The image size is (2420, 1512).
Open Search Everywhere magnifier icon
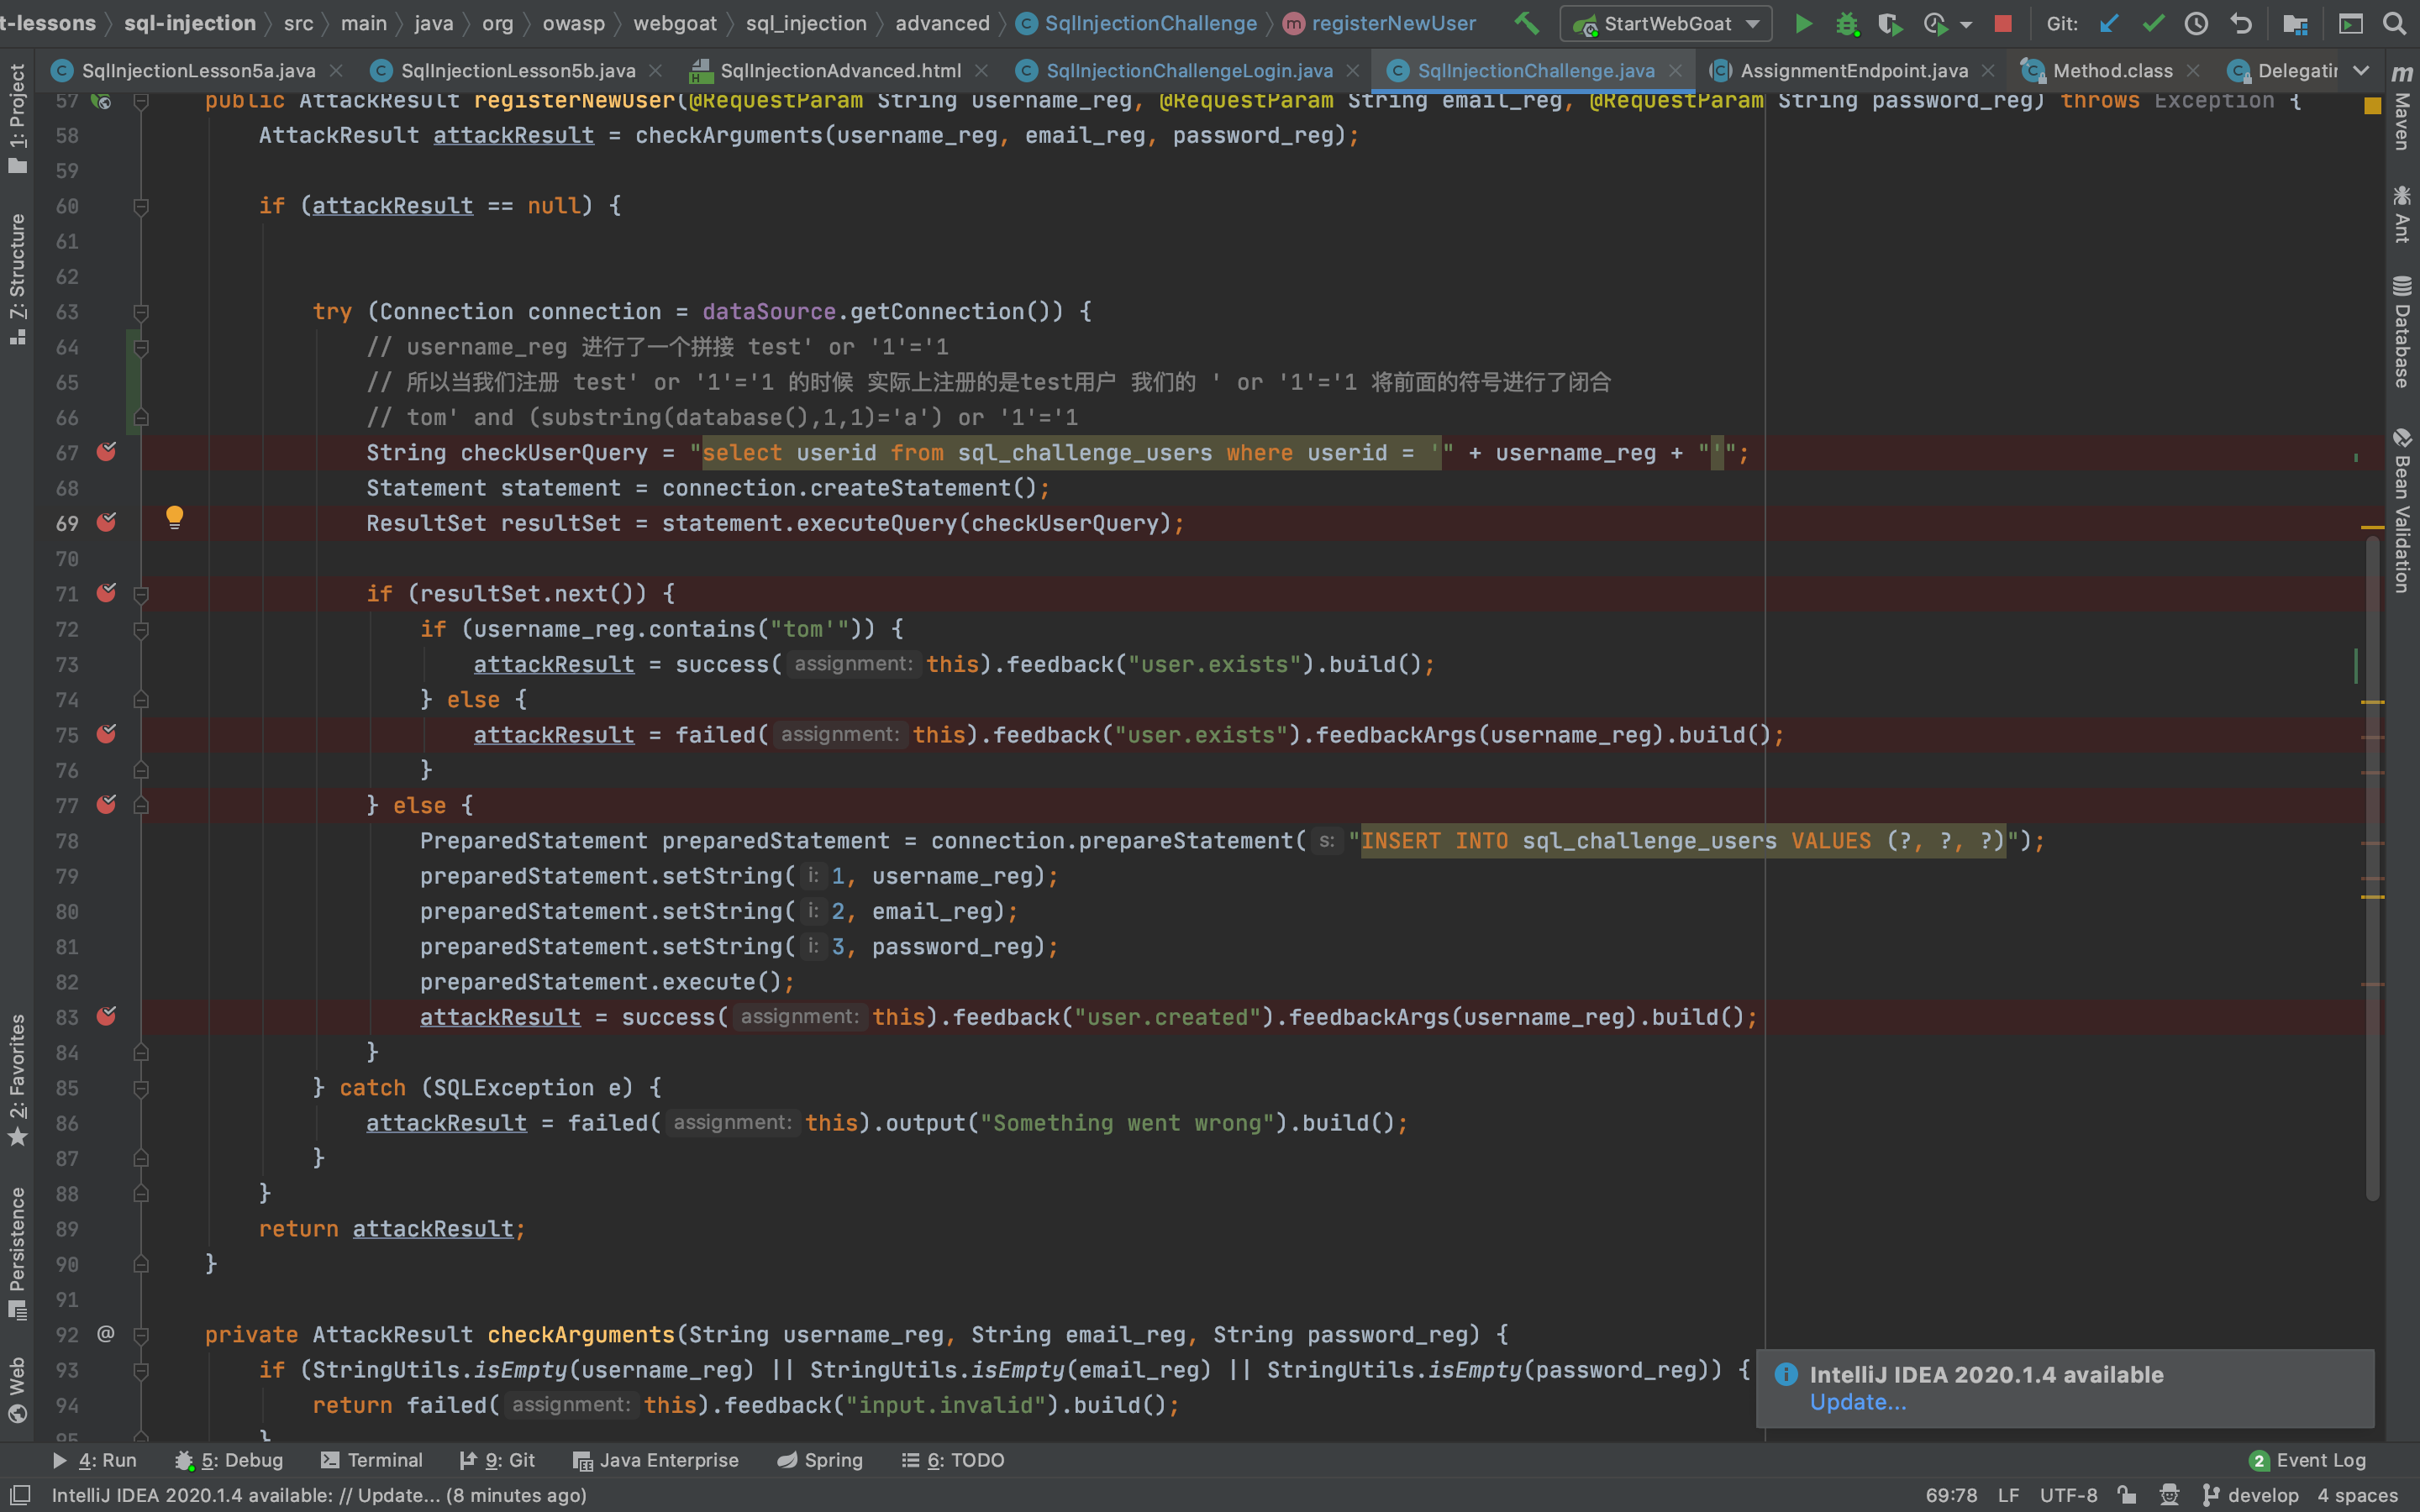pos(2394,23)
